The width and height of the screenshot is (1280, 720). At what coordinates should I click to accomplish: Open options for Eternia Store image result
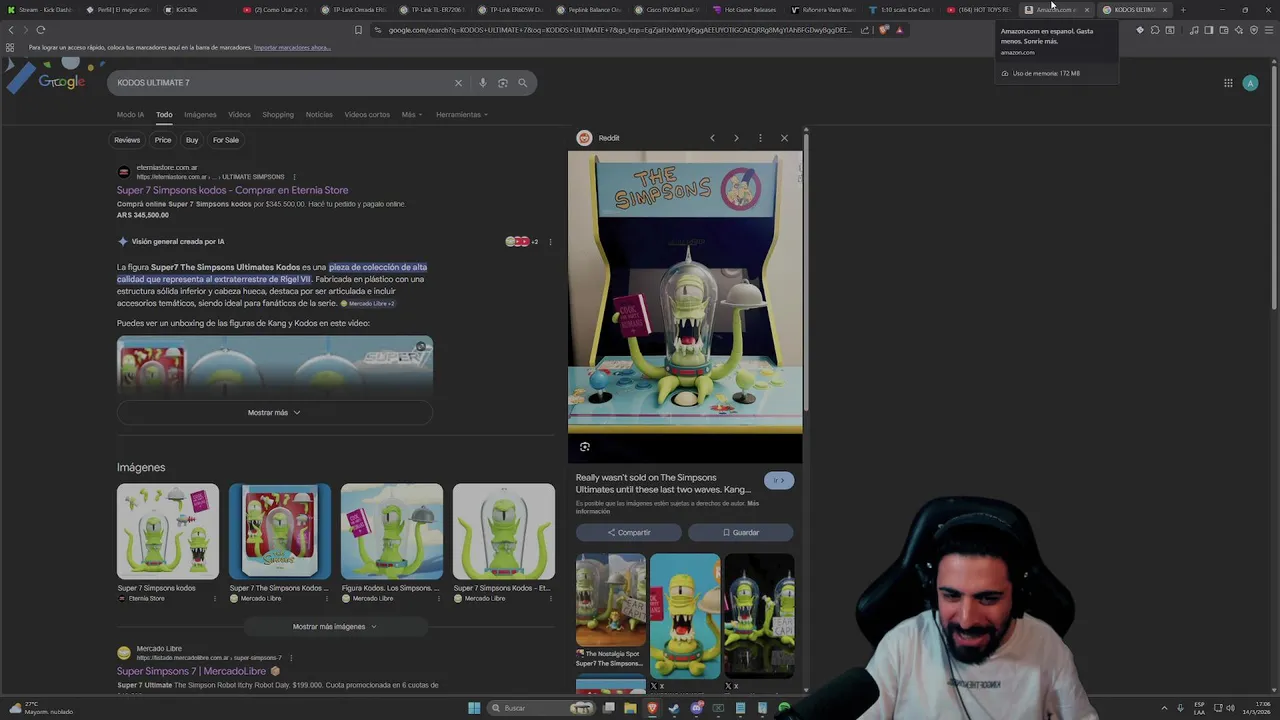(x=214, y=599)
